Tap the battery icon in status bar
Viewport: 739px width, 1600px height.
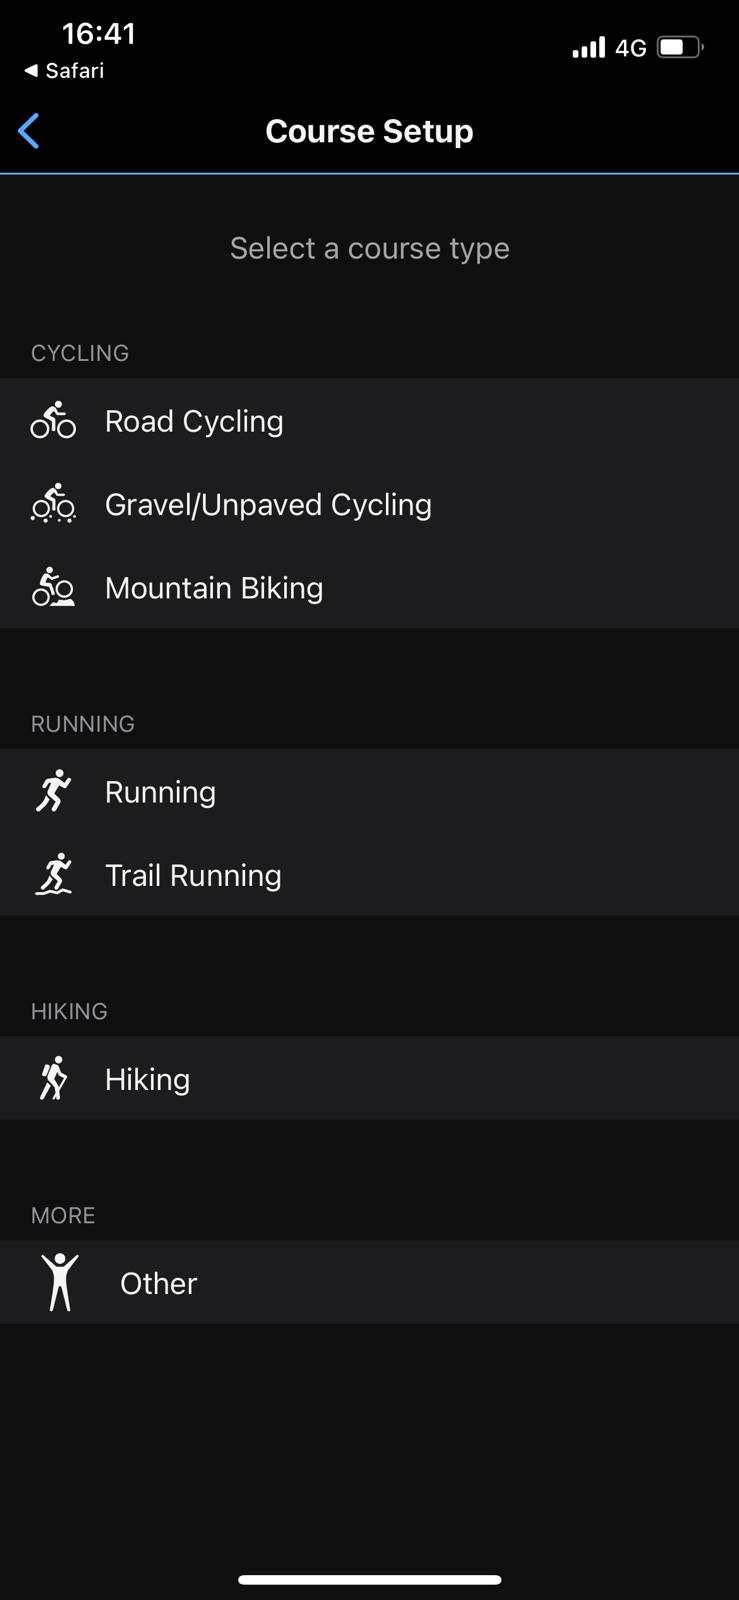click(x=680, y=47)
